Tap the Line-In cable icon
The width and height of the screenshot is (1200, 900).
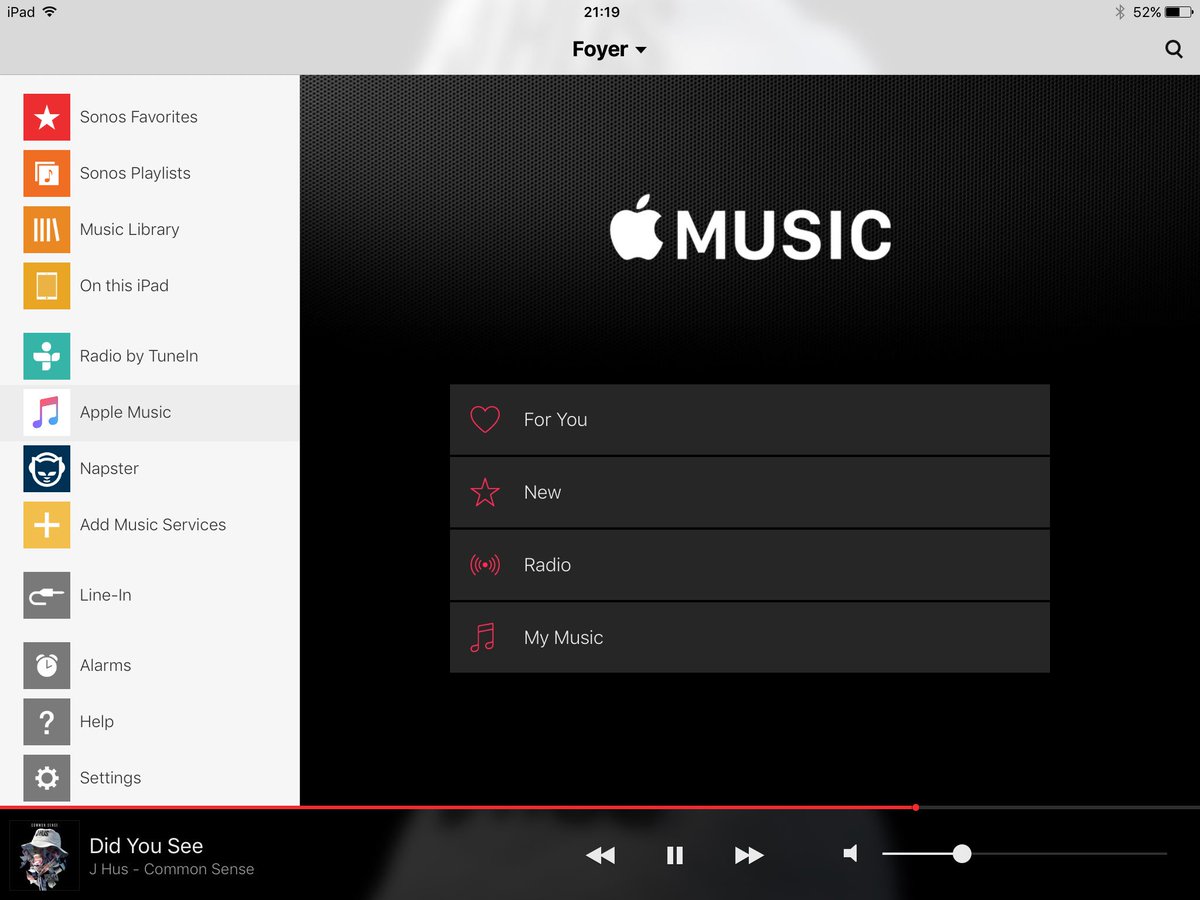[x=47, y=595]
